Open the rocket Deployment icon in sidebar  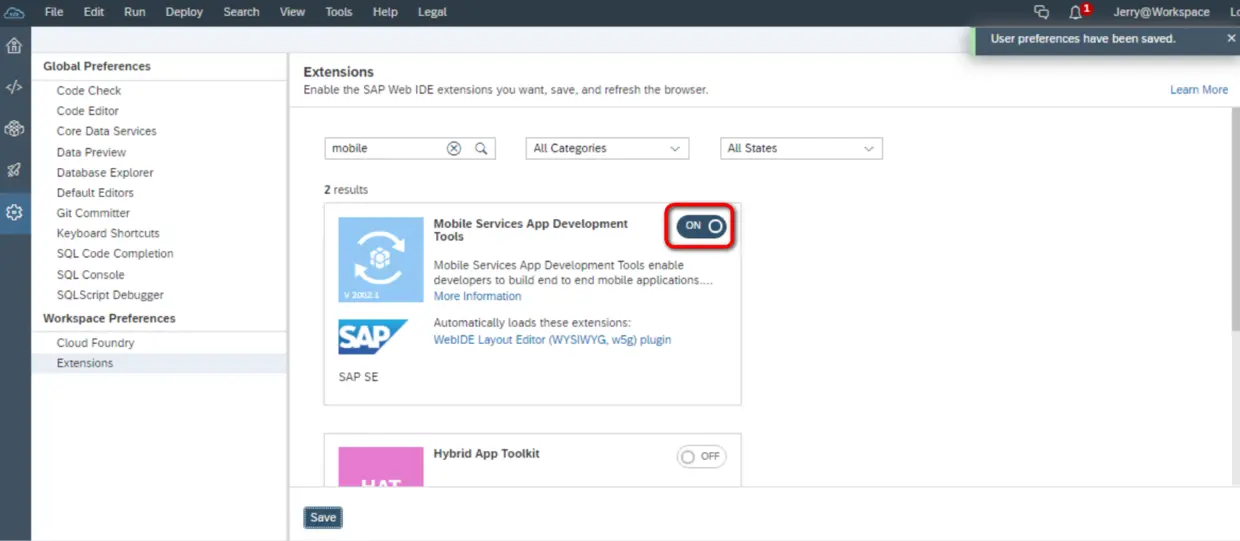point(14,170)
